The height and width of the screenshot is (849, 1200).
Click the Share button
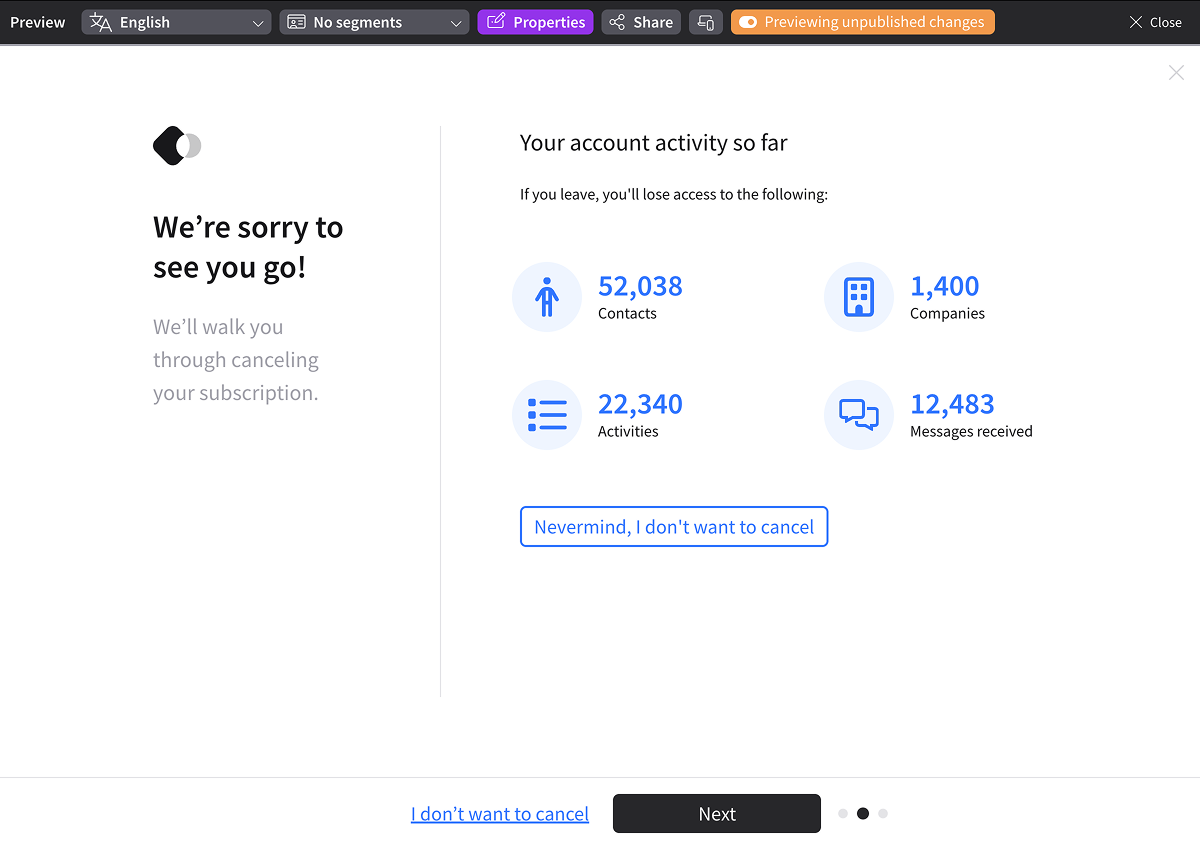click(641, 22)
